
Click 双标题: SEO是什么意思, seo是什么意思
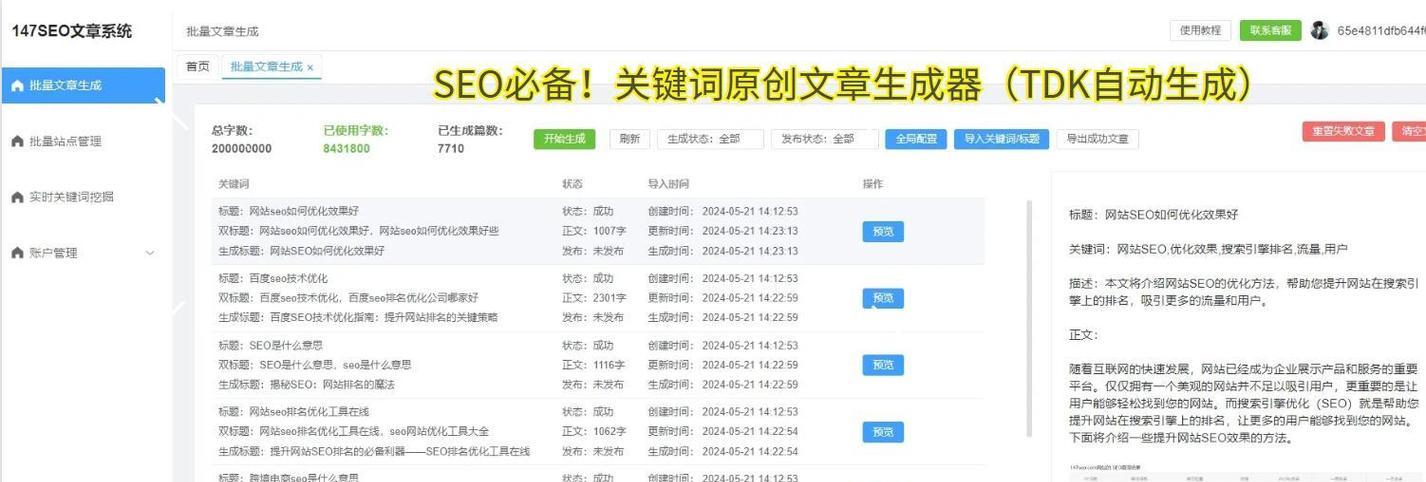click(315, 365)
